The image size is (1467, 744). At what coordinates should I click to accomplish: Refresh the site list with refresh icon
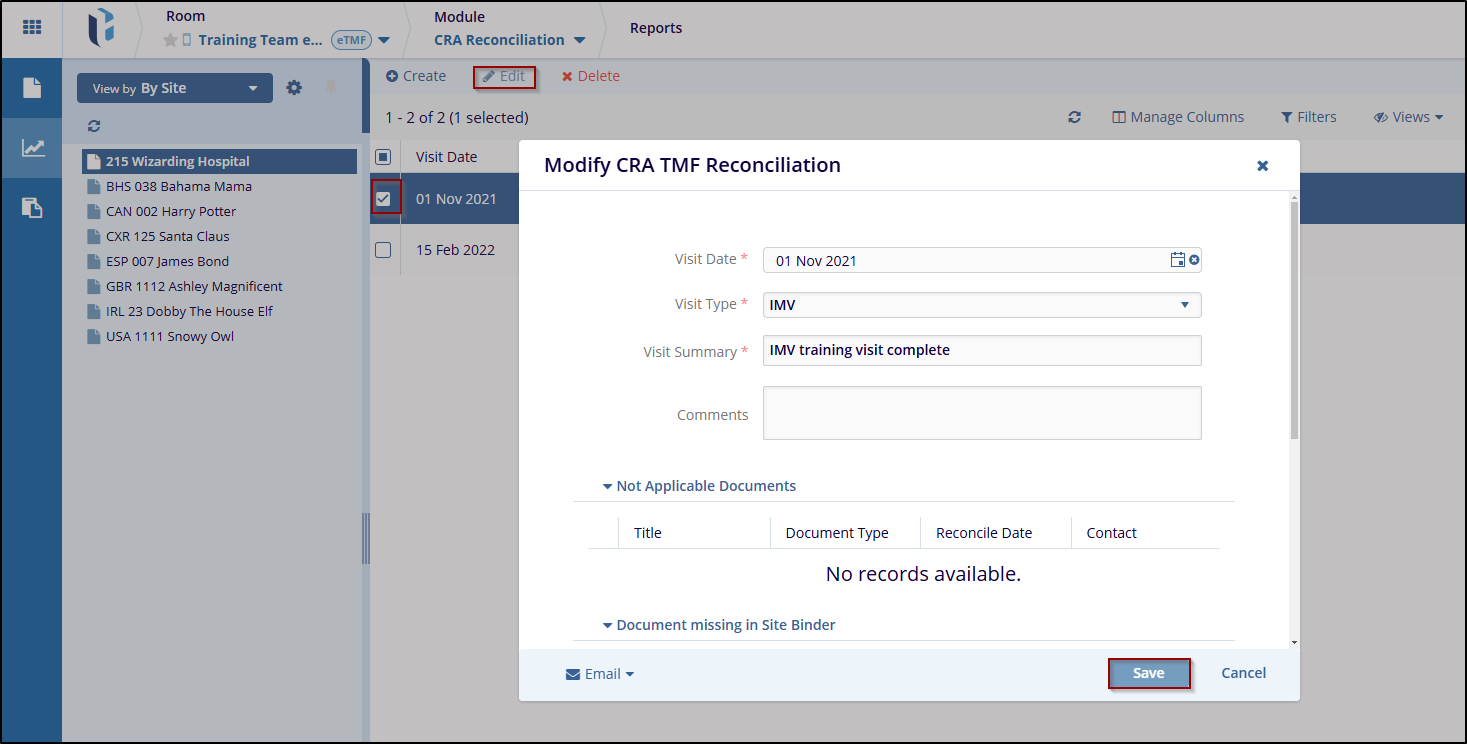point(94,126)
